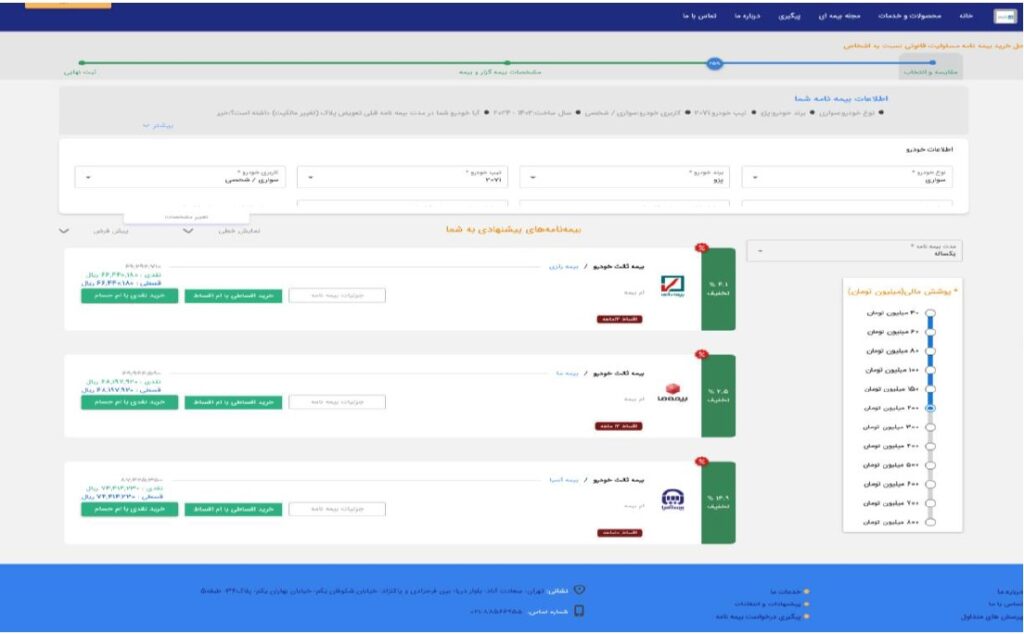Select the 800 million Toman coverage option
Viewport: 1024px width, 634px height.
931,522
